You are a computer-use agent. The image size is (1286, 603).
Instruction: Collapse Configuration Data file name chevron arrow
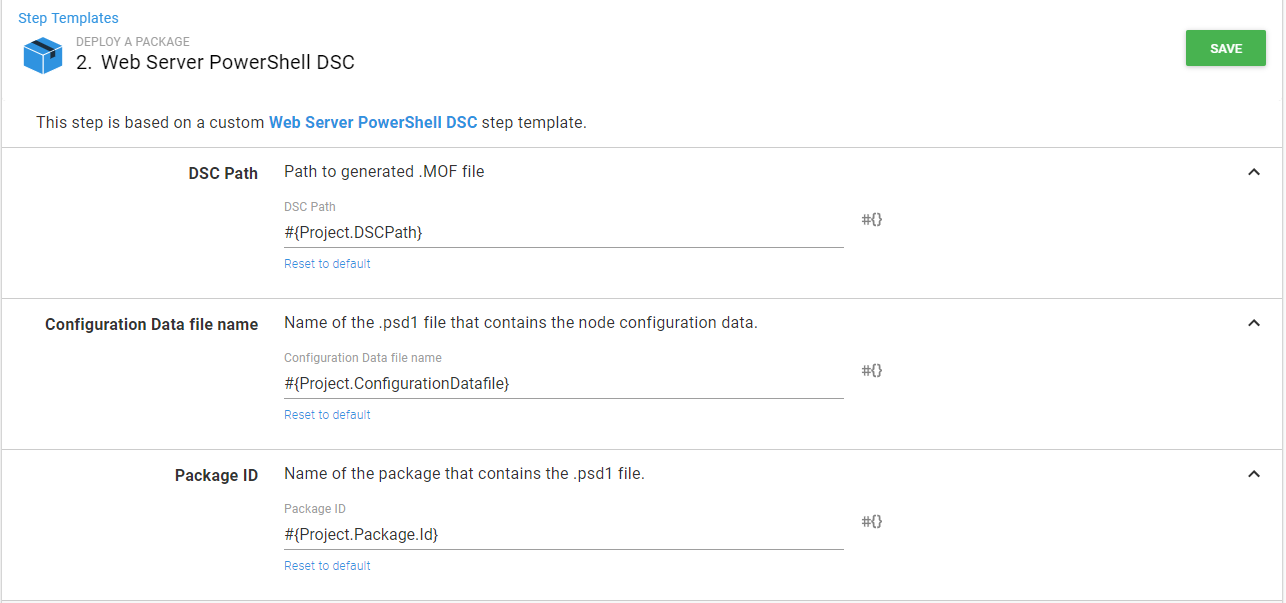tap(1254, 323)
